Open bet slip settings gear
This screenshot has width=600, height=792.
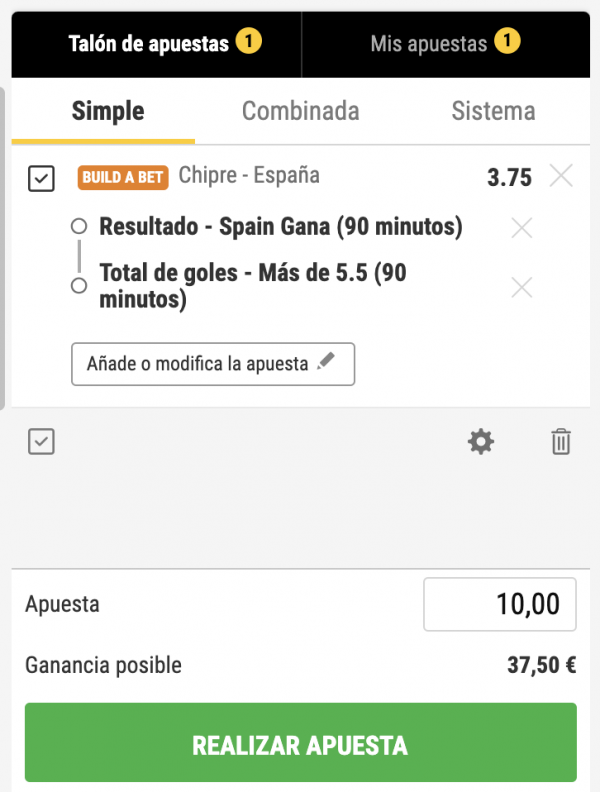(481, 442)
